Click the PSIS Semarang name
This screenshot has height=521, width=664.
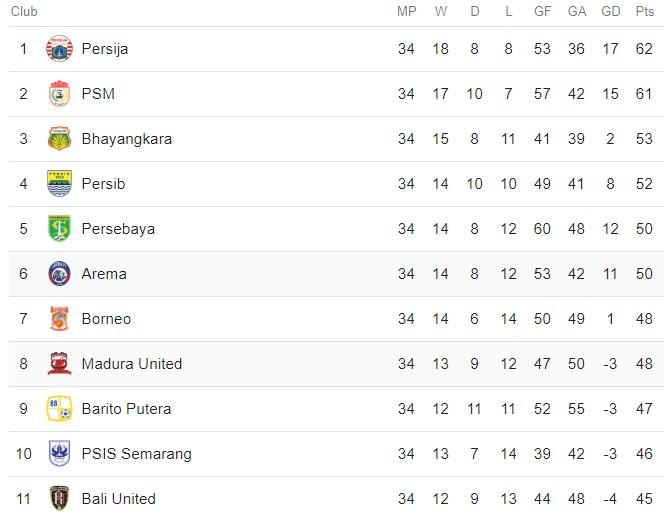(x=136, y=454)
